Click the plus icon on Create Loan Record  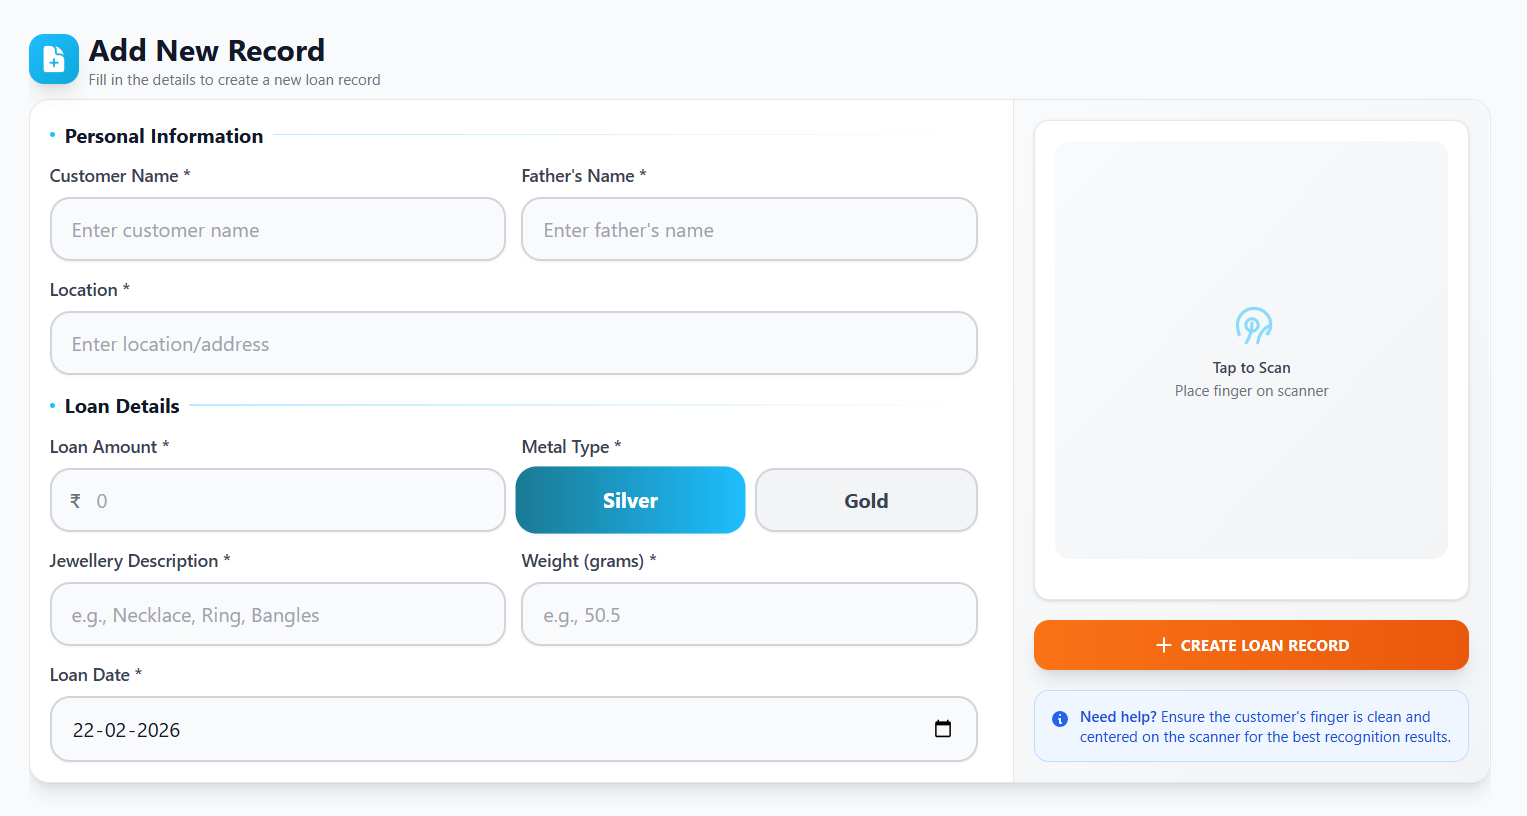coord(1163,646)
